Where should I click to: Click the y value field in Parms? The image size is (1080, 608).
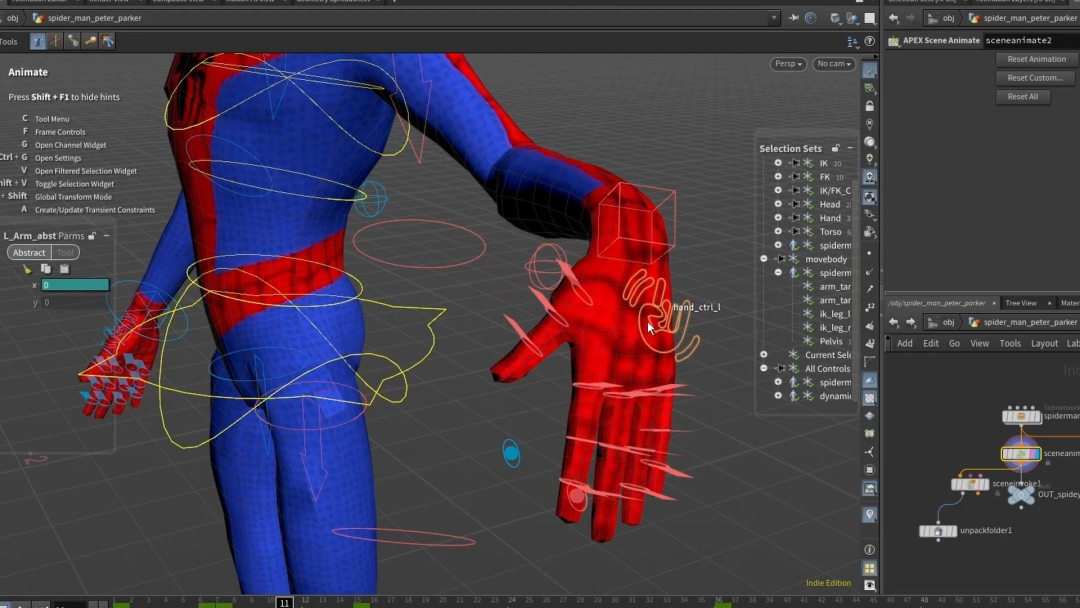[x=75, y=302]
